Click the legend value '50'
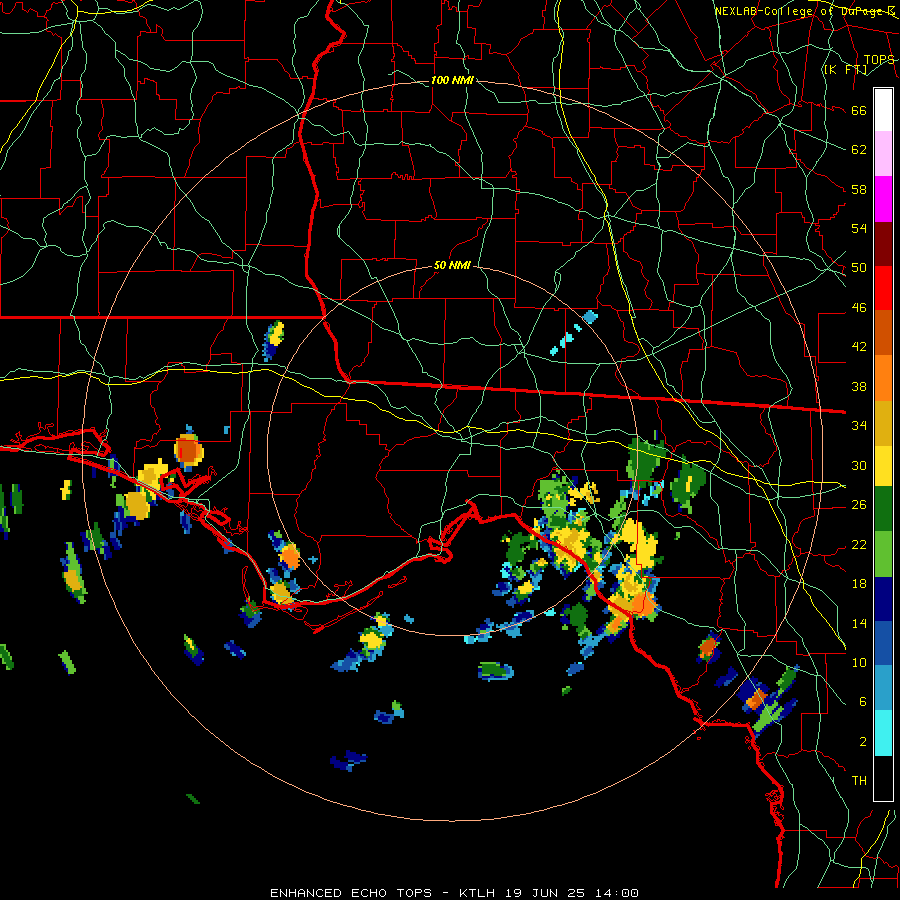Image resolution: width=900 pixels, height=900 pixels. tap(859, 268)
